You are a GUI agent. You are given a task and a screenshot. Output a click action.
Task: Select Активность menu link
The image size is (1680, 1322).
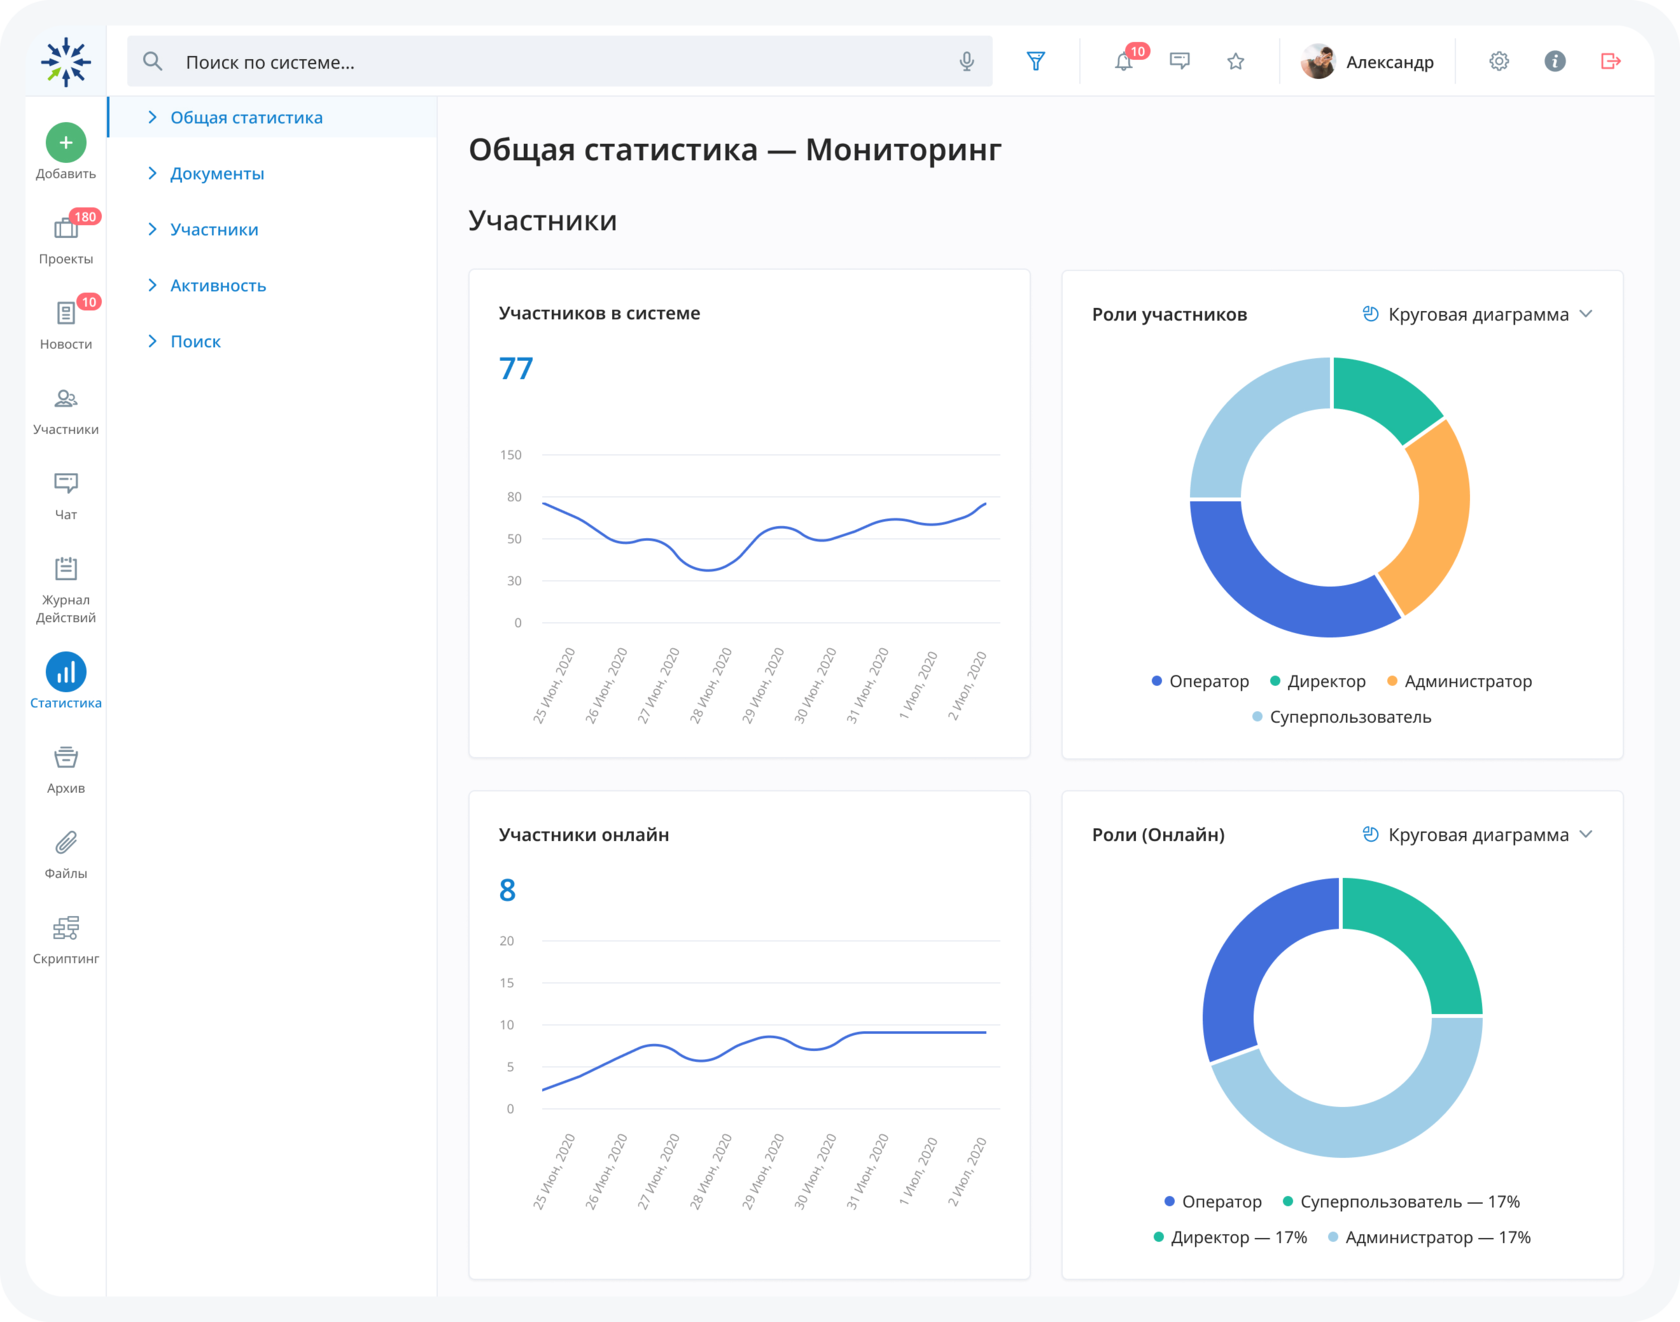(x=218, y=285)
